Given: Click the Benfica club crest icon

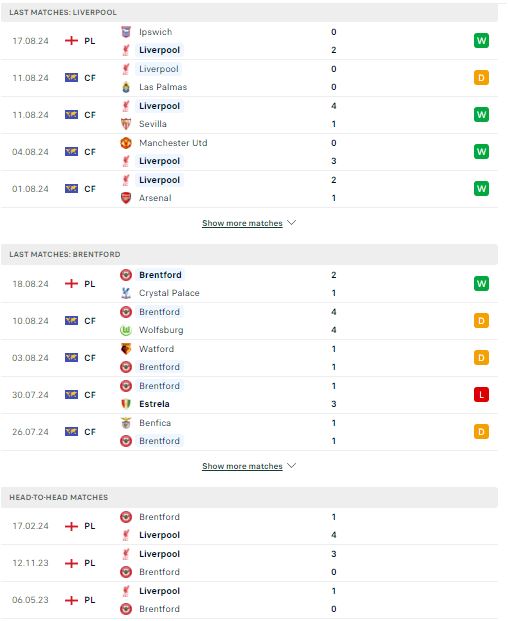Looking at the screenshot, I should tap(126, 423).
